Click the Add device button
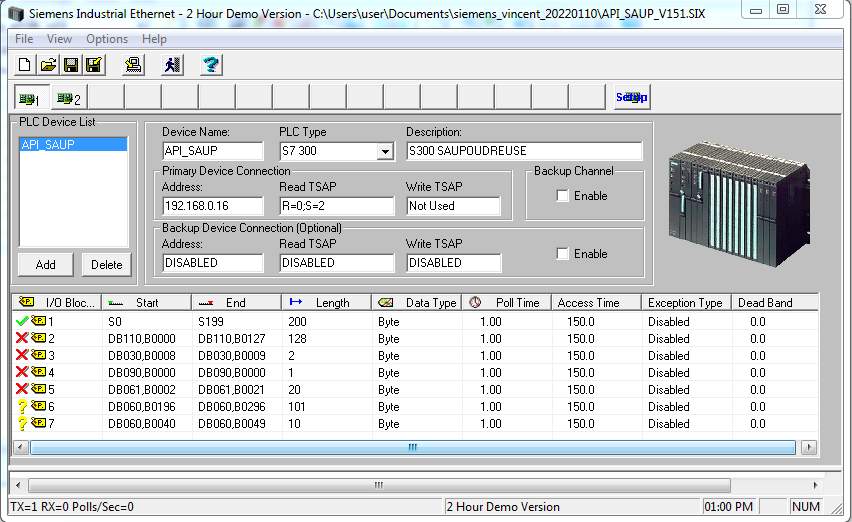 45,265
